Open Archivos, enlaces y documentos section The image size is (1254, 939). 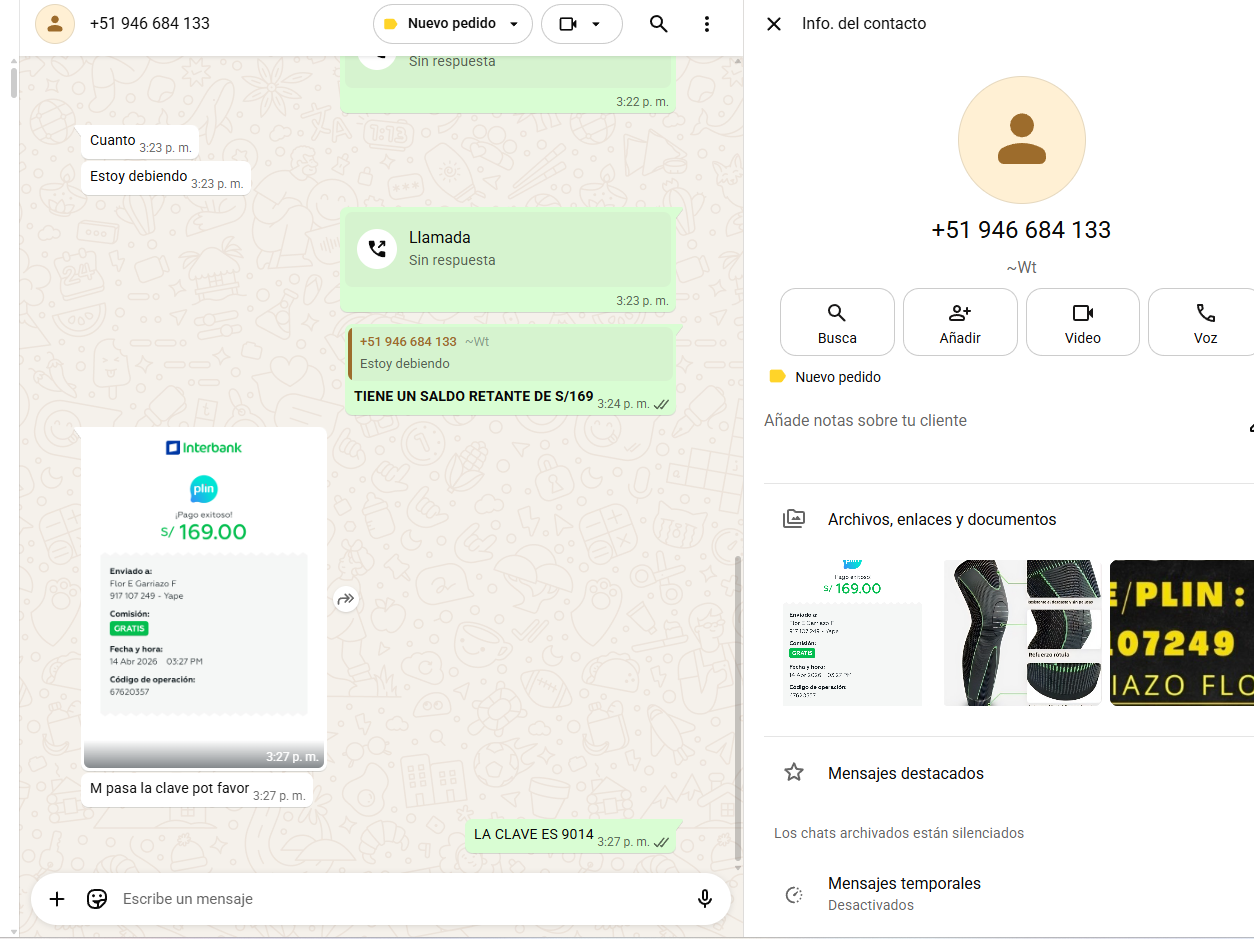pyautogui.click(x=941, y=519)
